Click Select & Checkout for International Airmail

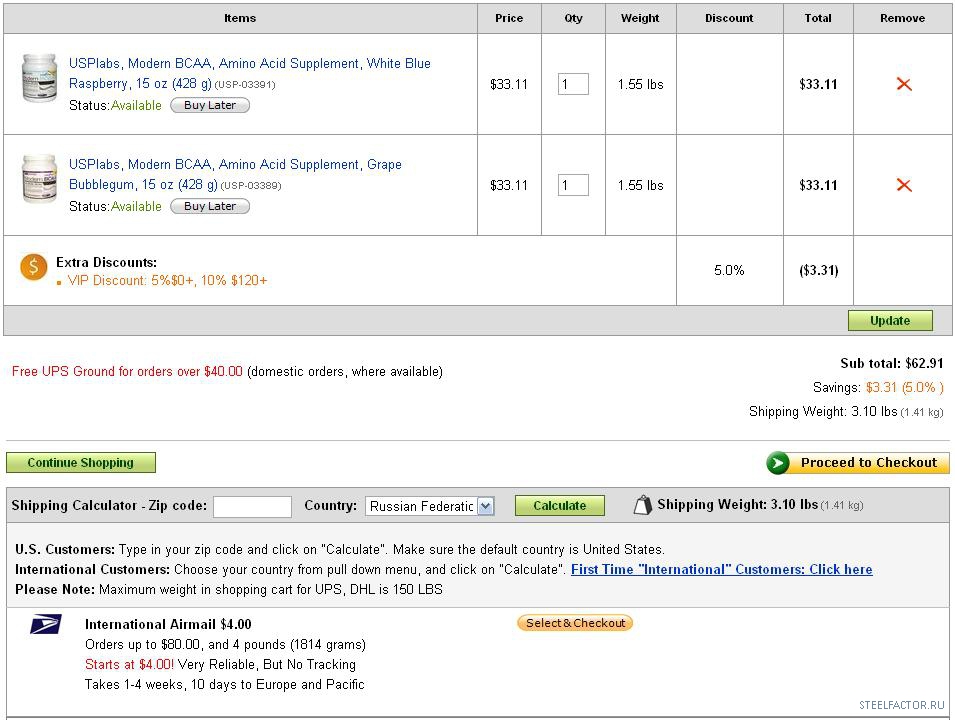pos(575,623)
